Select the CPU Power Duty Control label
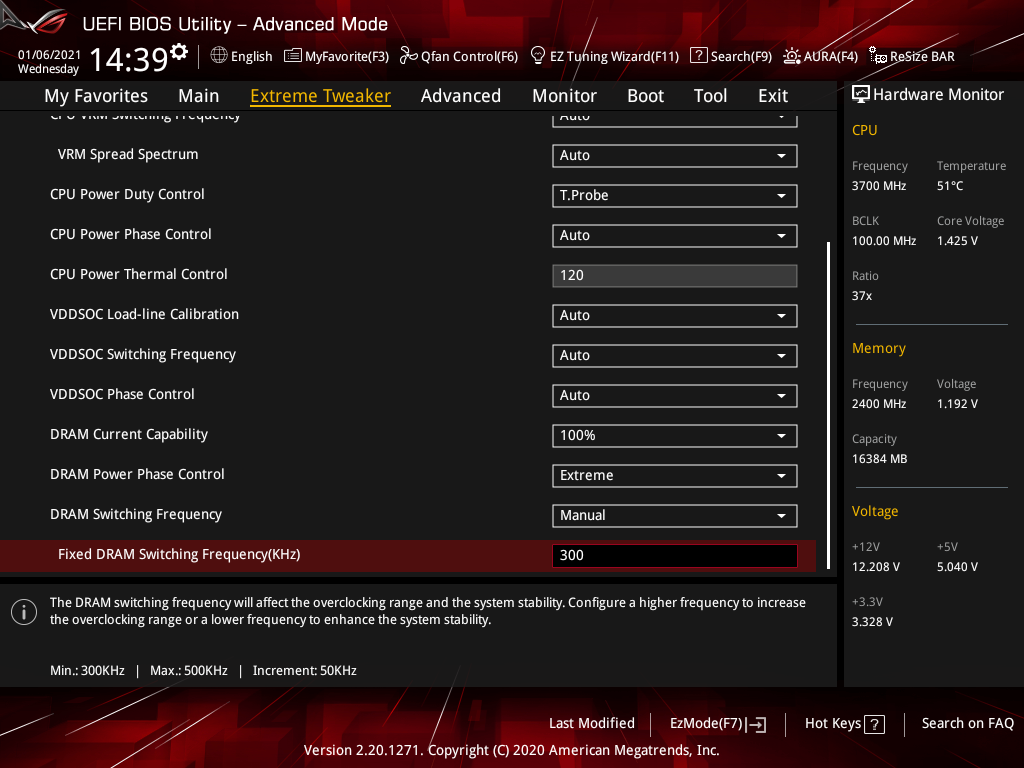Viewport: 1024px width, 768px height. tap(127, 194)
